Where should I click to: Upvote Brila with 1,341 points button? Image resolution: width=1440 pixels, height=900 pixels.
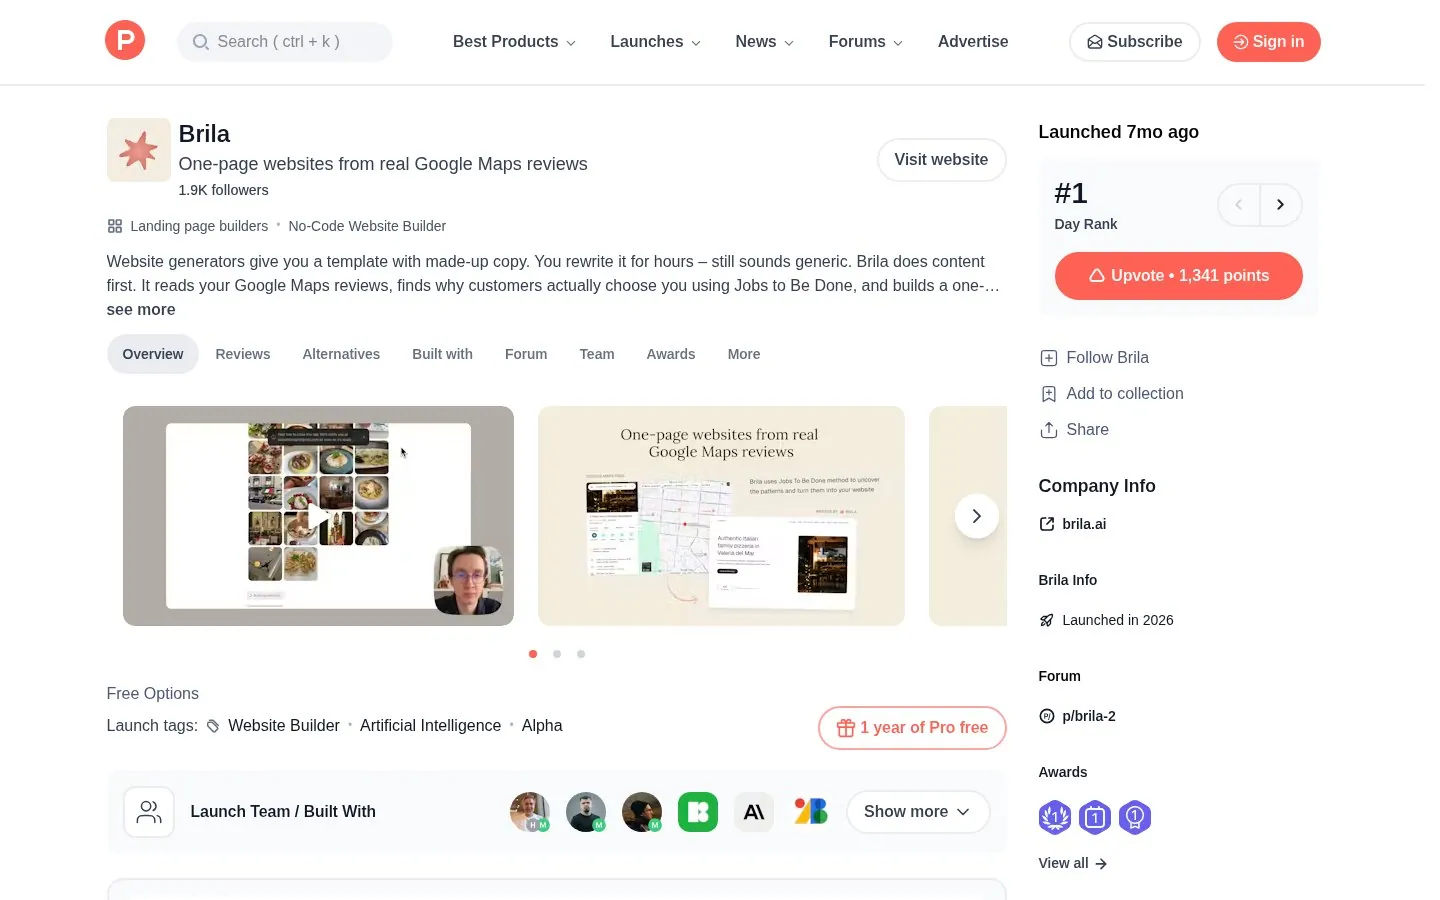1178,276
